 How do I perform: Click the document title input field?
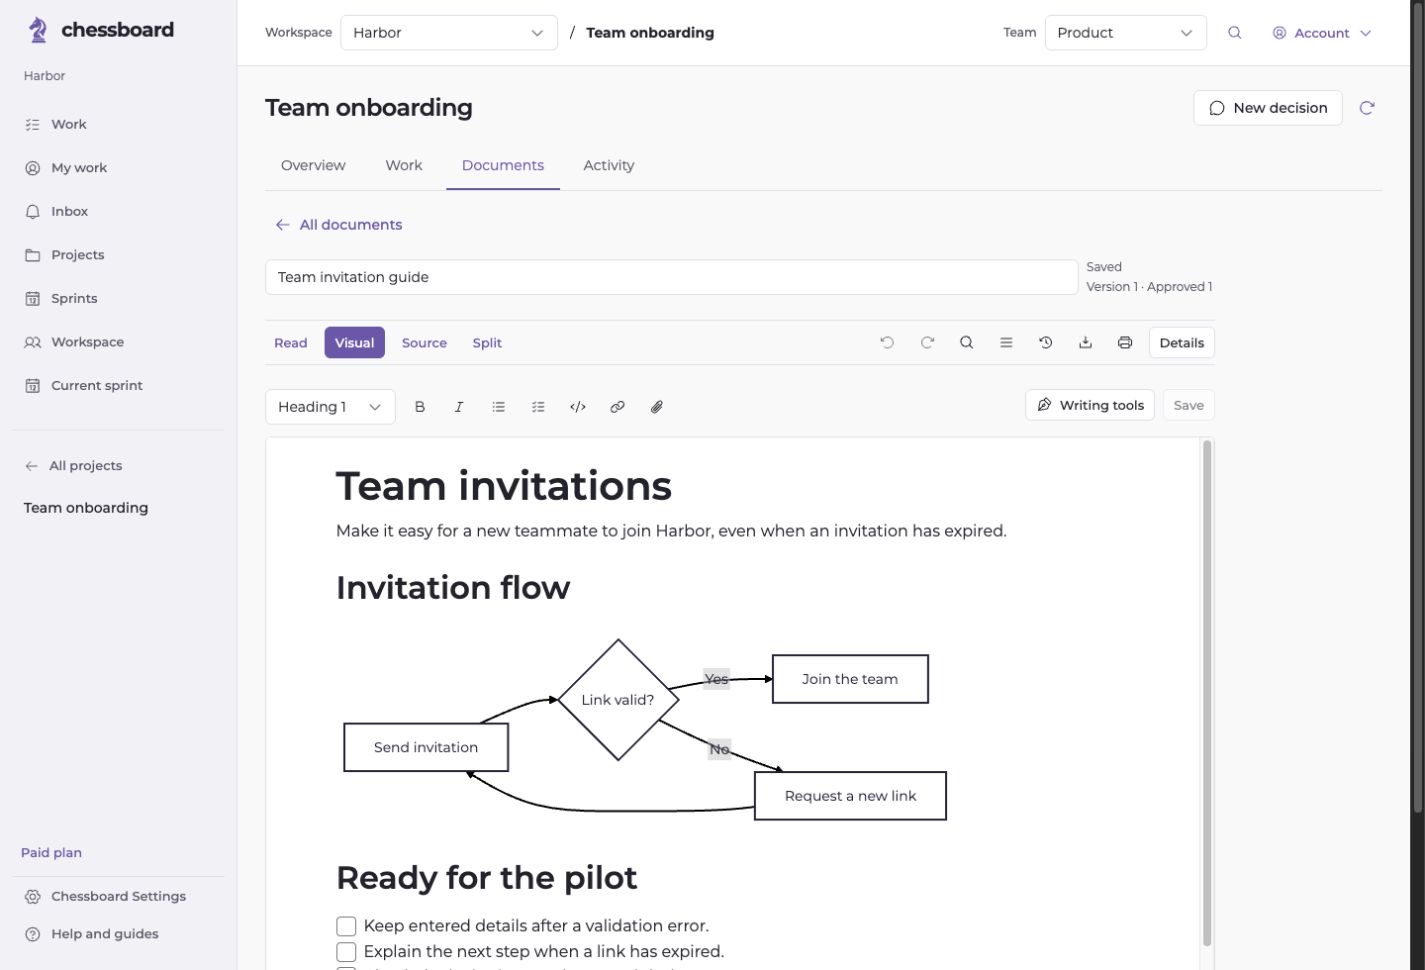[x=671, y=277]
